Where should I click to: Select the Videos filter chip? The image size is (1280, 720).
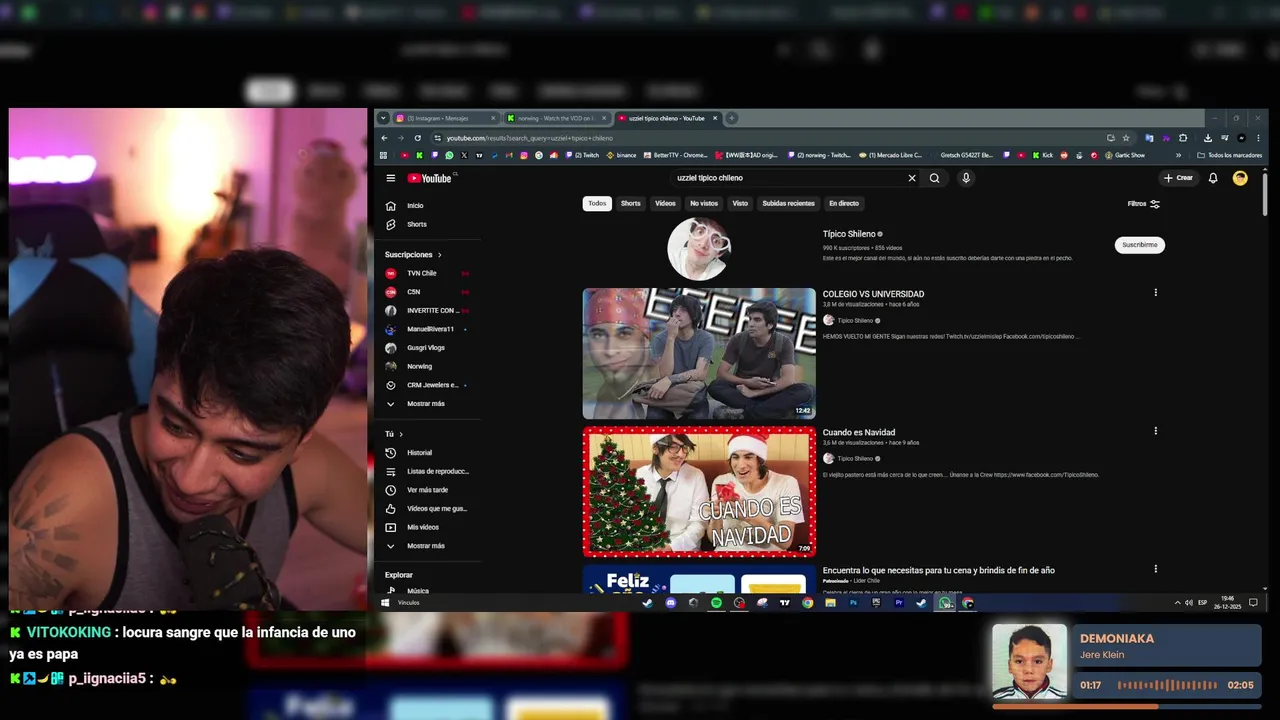coord(665,204)
